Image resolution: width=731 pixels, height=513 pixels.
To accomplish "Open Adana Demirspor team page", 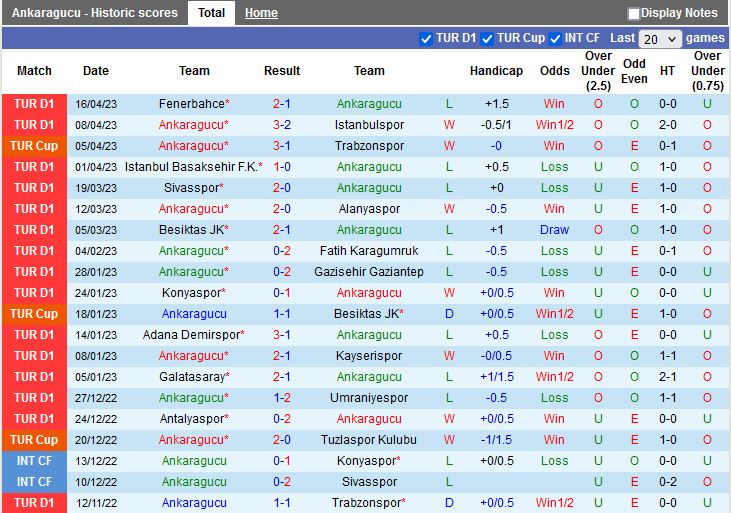I will 190,335.
